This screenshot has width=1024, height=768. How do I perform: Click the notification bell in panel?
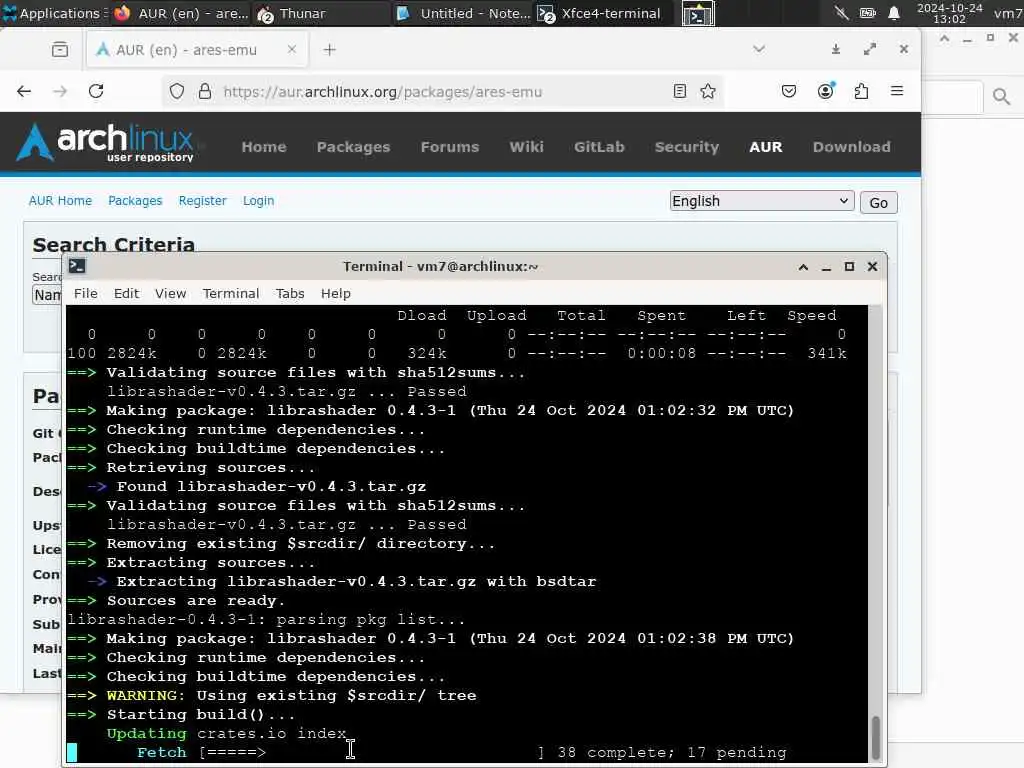894,13
